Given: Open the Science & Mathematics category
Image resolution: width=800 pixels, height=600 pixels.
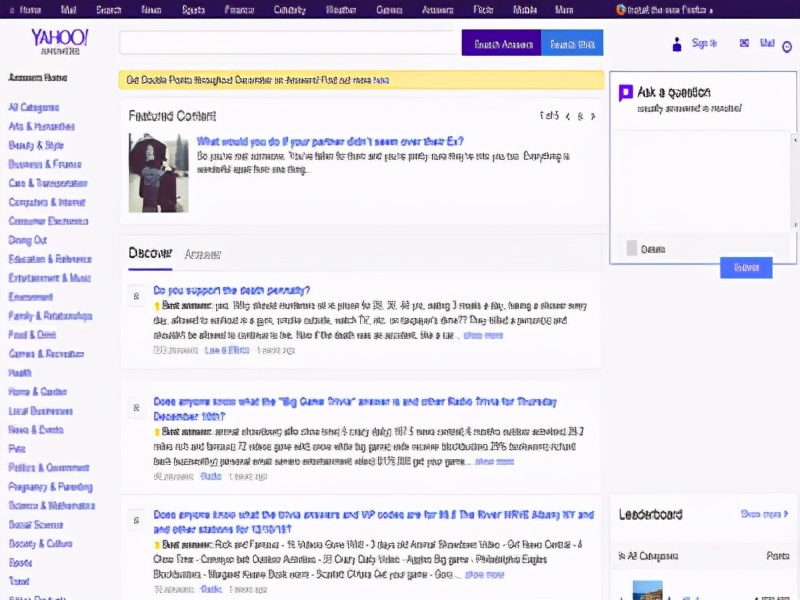Looking at the screenshot, I should click(x=52, y=505).
